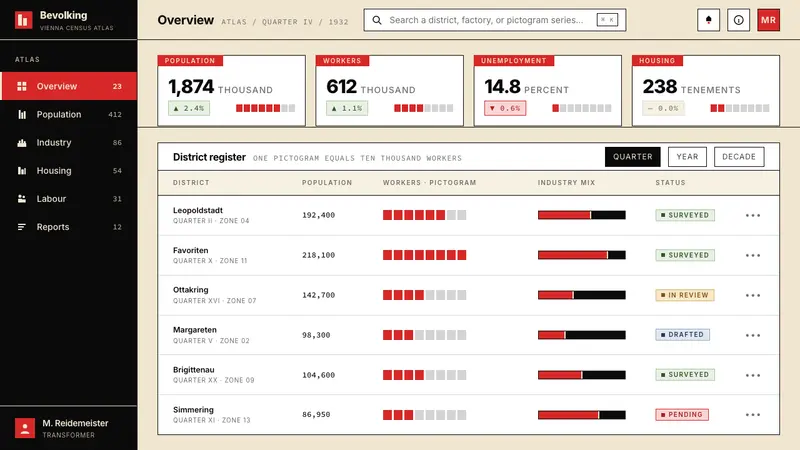The image size is (800, 450).
Task: Sort by the STATUS column header
Action: tap(670, 183)
